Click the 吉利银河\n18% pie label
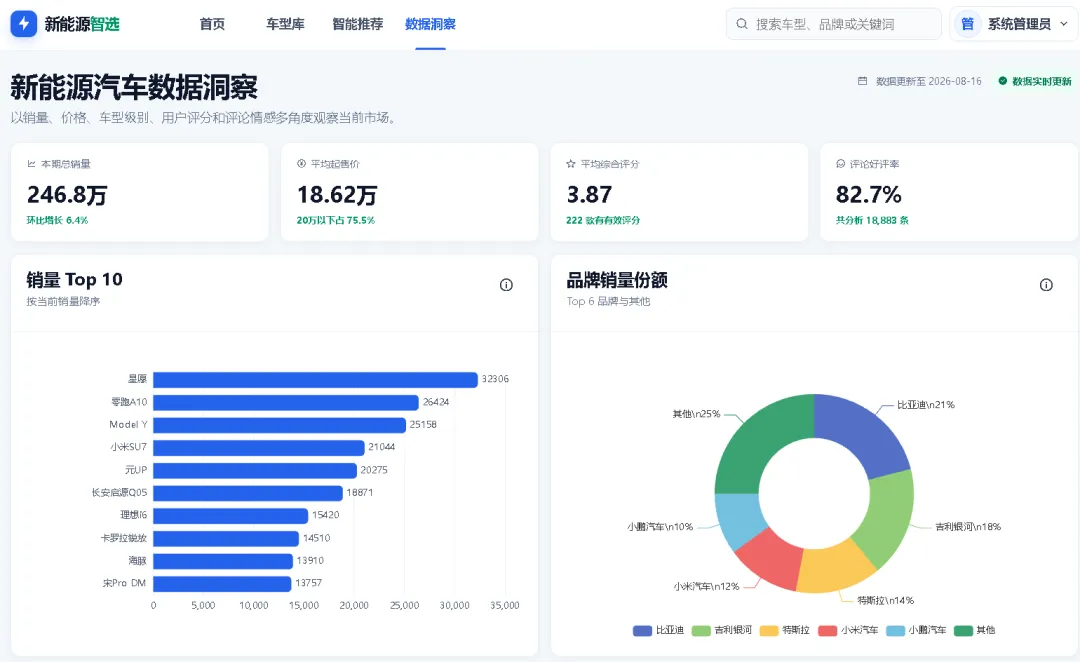The width and height of the screenshot is (1080, 662). point(968,527)
